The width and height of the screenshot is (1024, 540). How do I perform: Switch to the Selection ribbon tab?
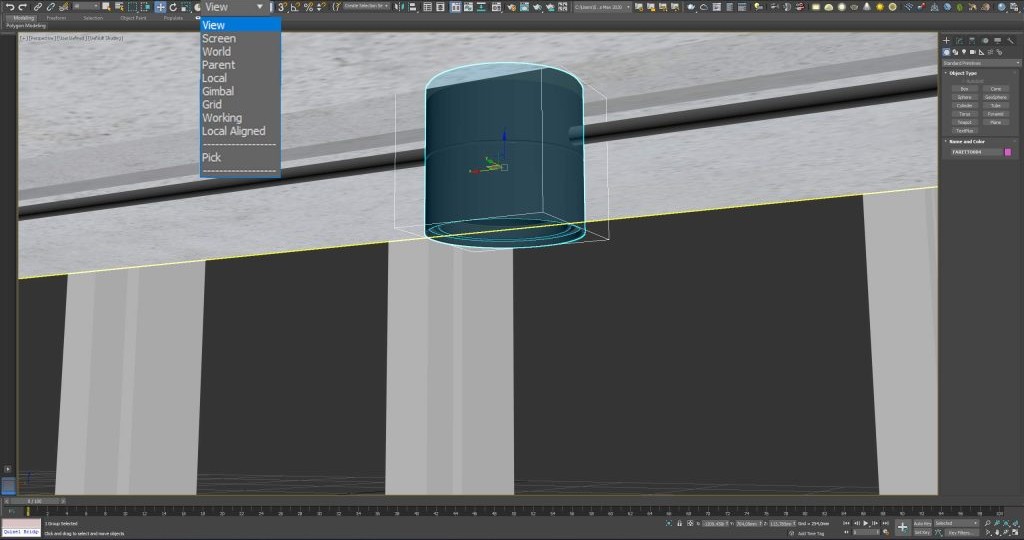[x=93, y=18]
